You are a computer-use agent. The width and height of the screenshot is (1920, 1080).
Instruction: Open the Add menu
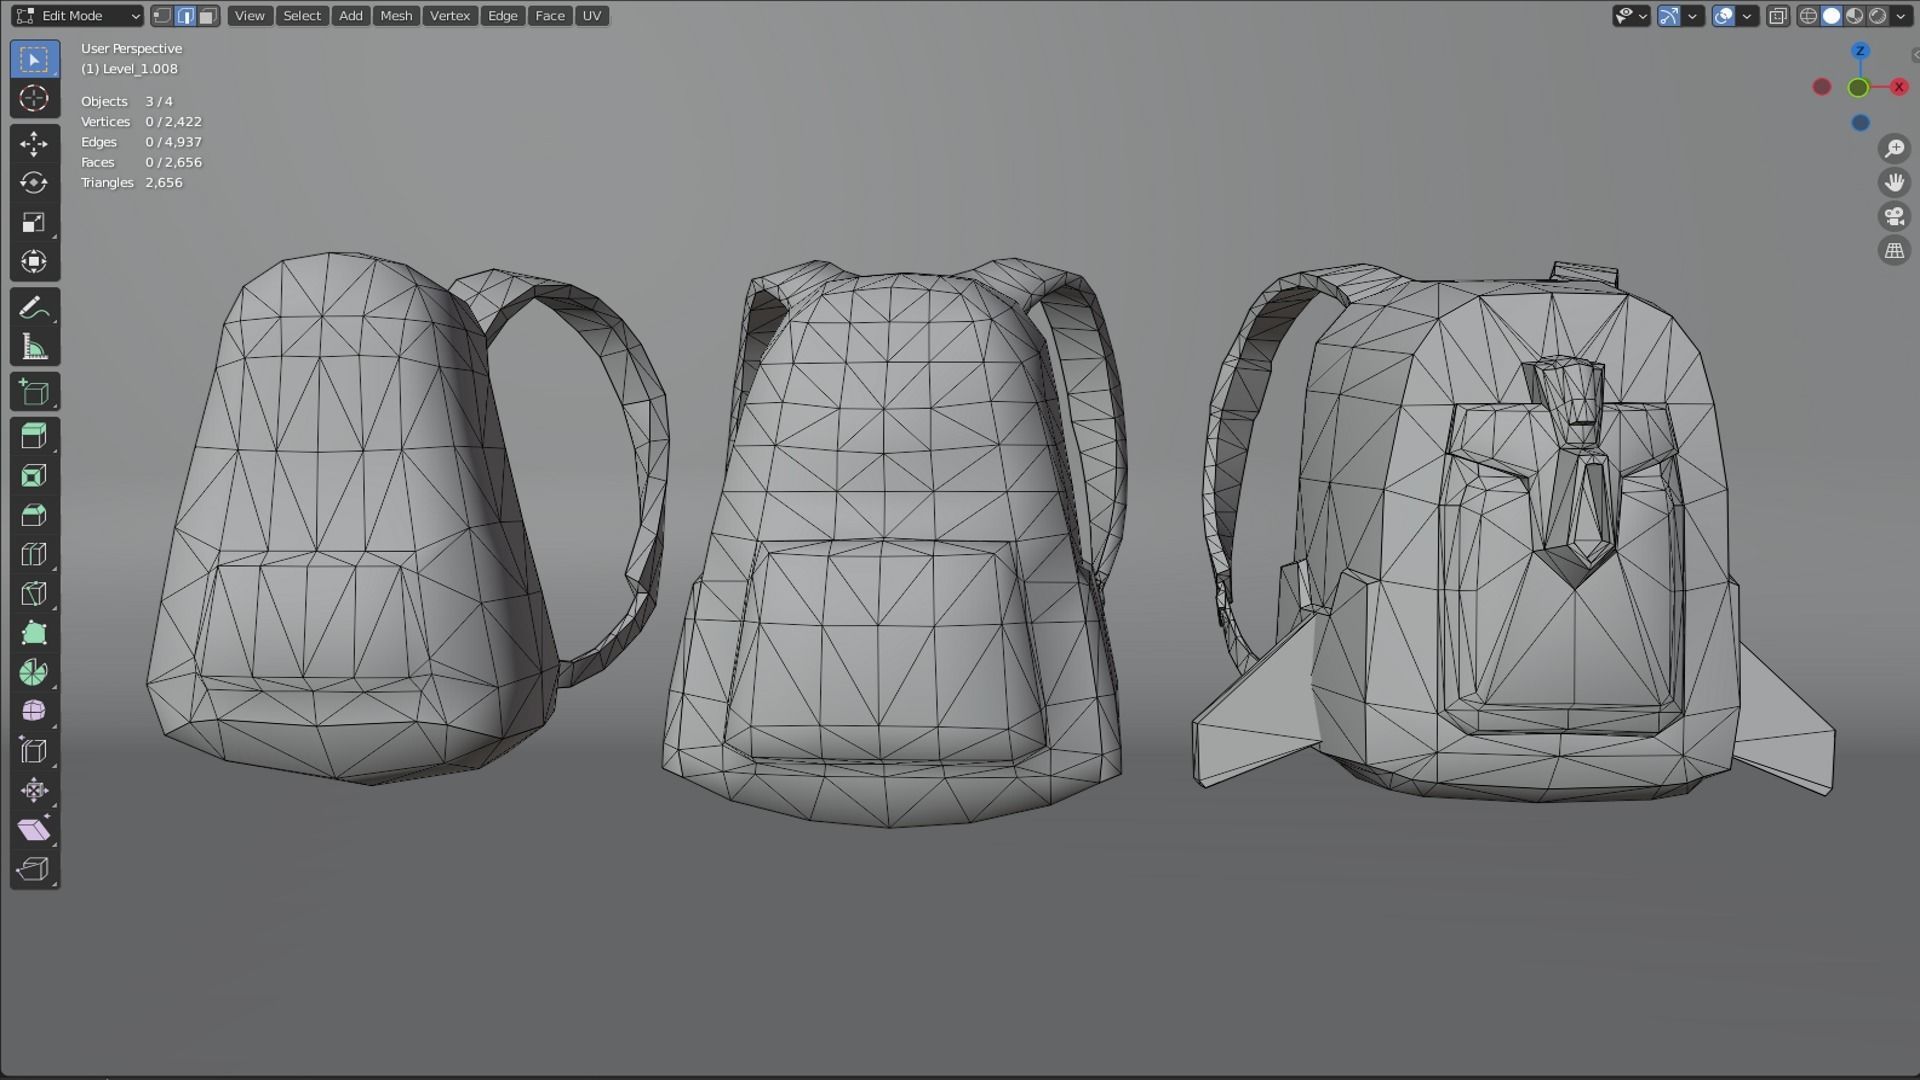[x=350, y=16]
